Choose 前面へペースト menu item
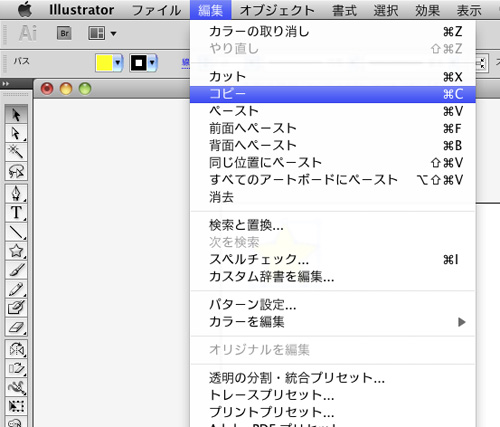500x427 pixels. coord(333,128)
